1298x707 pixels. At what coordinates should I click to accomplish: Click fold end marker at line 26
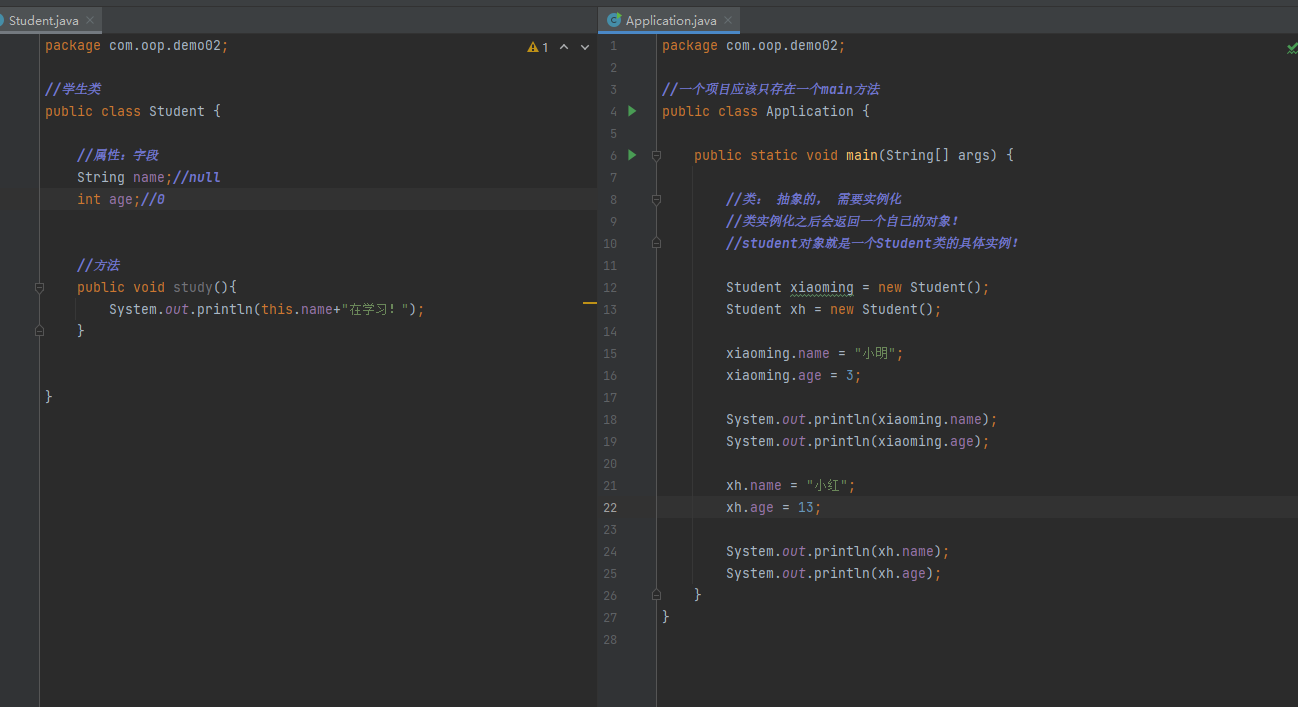pyautogui.click(x=656, y=594)
